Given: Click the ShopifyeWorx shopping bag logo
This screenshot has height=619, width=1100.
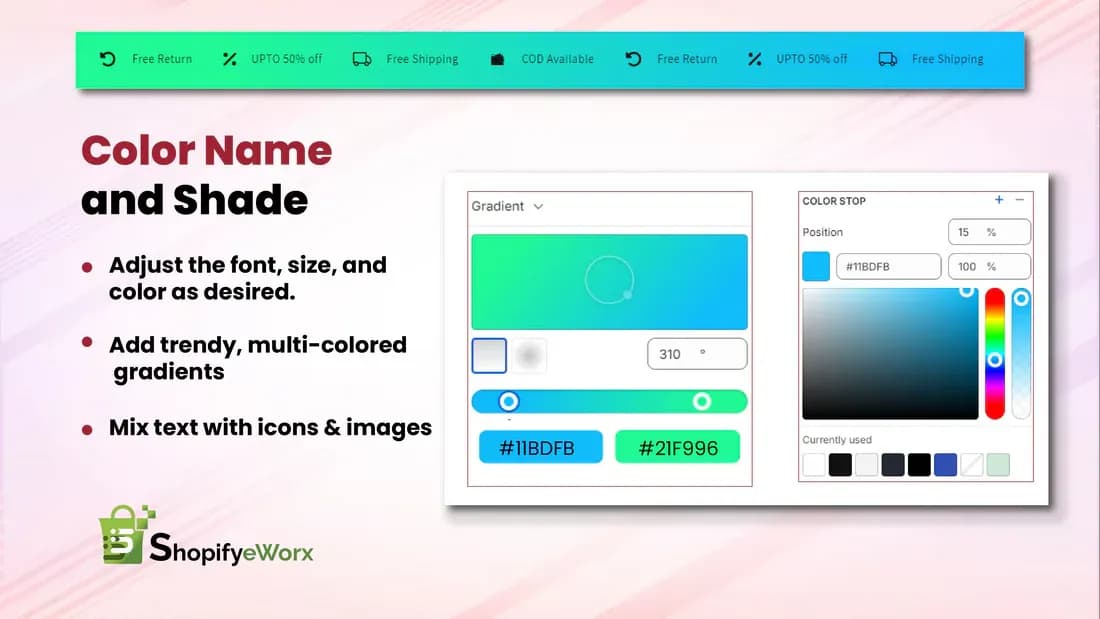Looking at the screenshot, I should 126,535.
